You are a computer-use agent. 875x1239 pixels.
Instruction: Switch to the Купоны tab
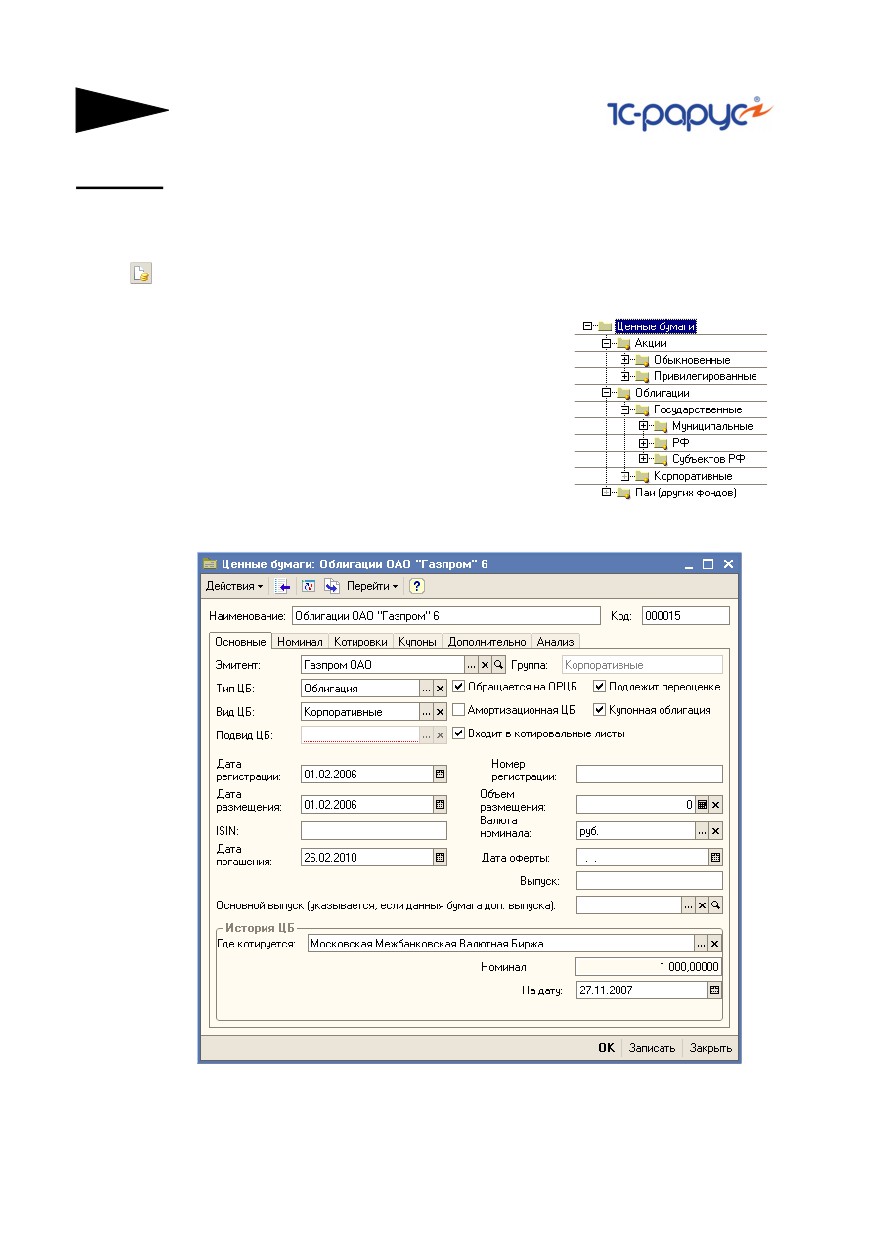[418, 642]
